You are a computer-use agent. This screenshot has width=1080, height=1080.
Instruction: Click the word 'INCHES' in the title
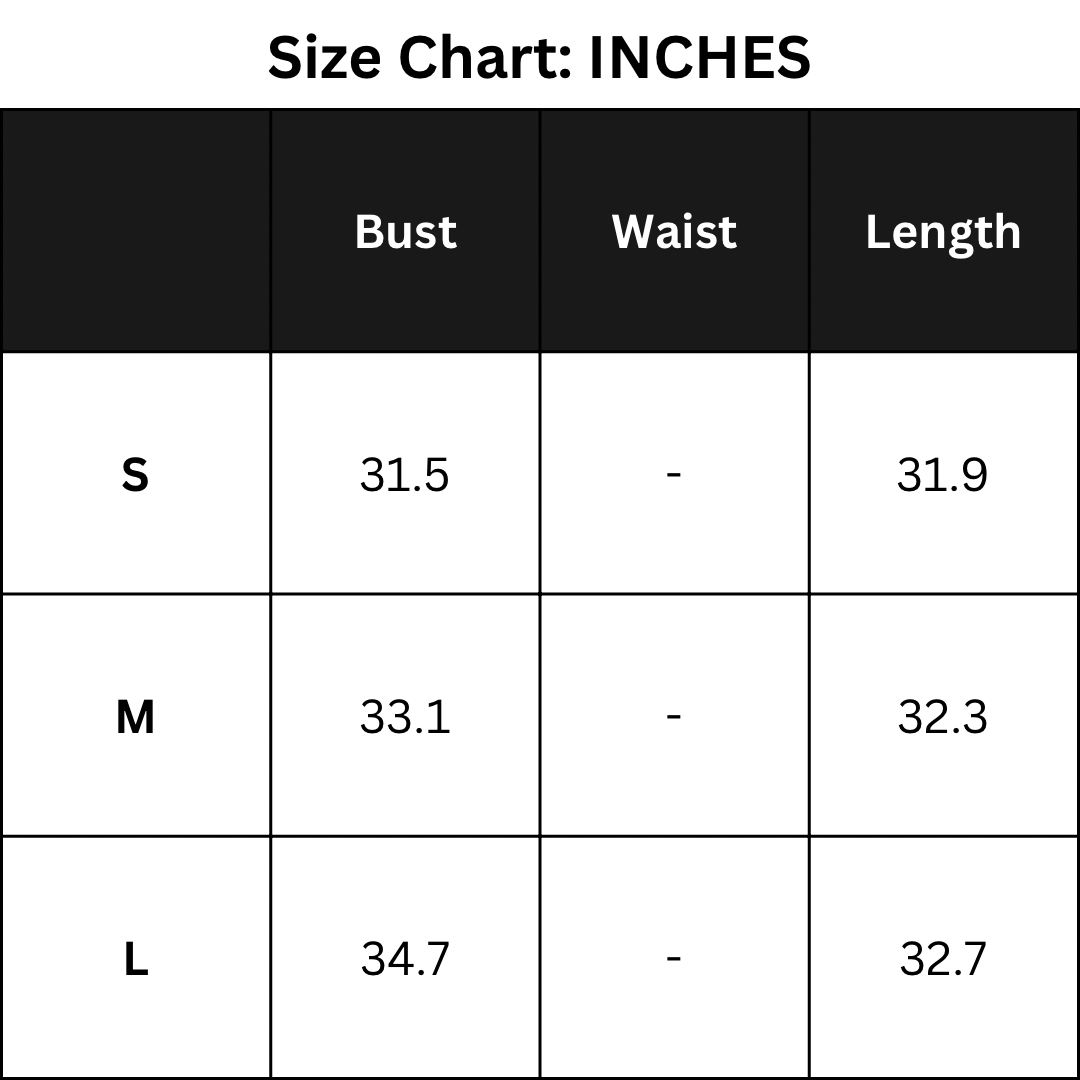point(700,57)
